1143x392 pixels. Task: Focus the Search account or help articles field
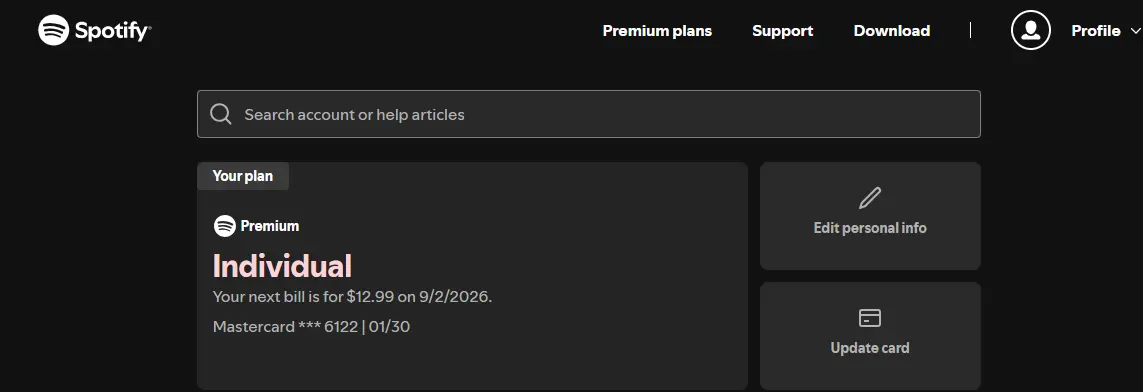click(x=588, y=114)
